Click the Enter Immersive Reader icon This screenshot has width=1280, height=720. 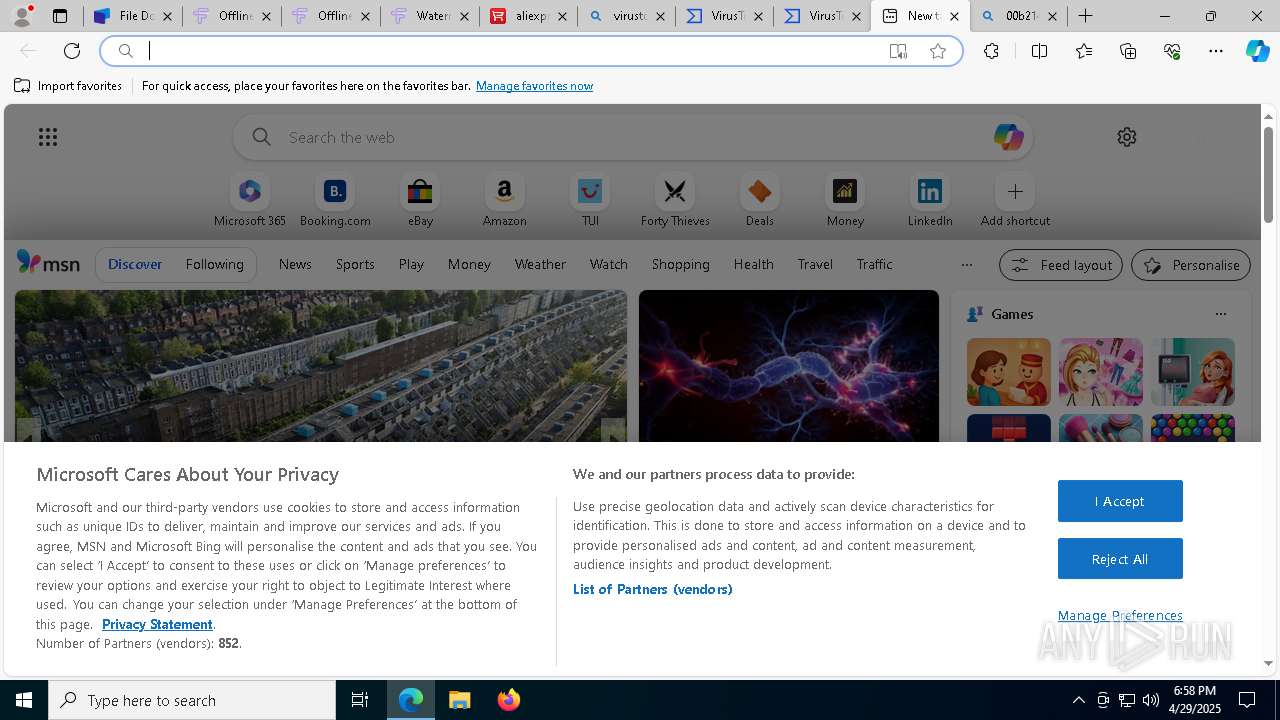click(x=898, y=51)
